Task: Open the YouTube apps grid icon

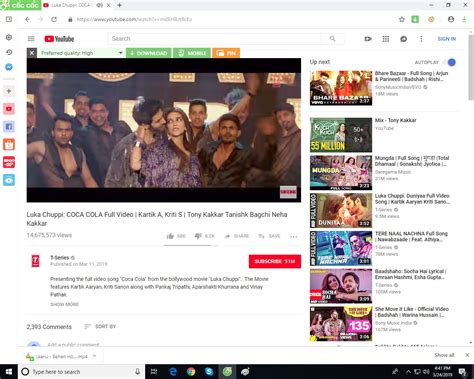Action: [x=386, y=39]
